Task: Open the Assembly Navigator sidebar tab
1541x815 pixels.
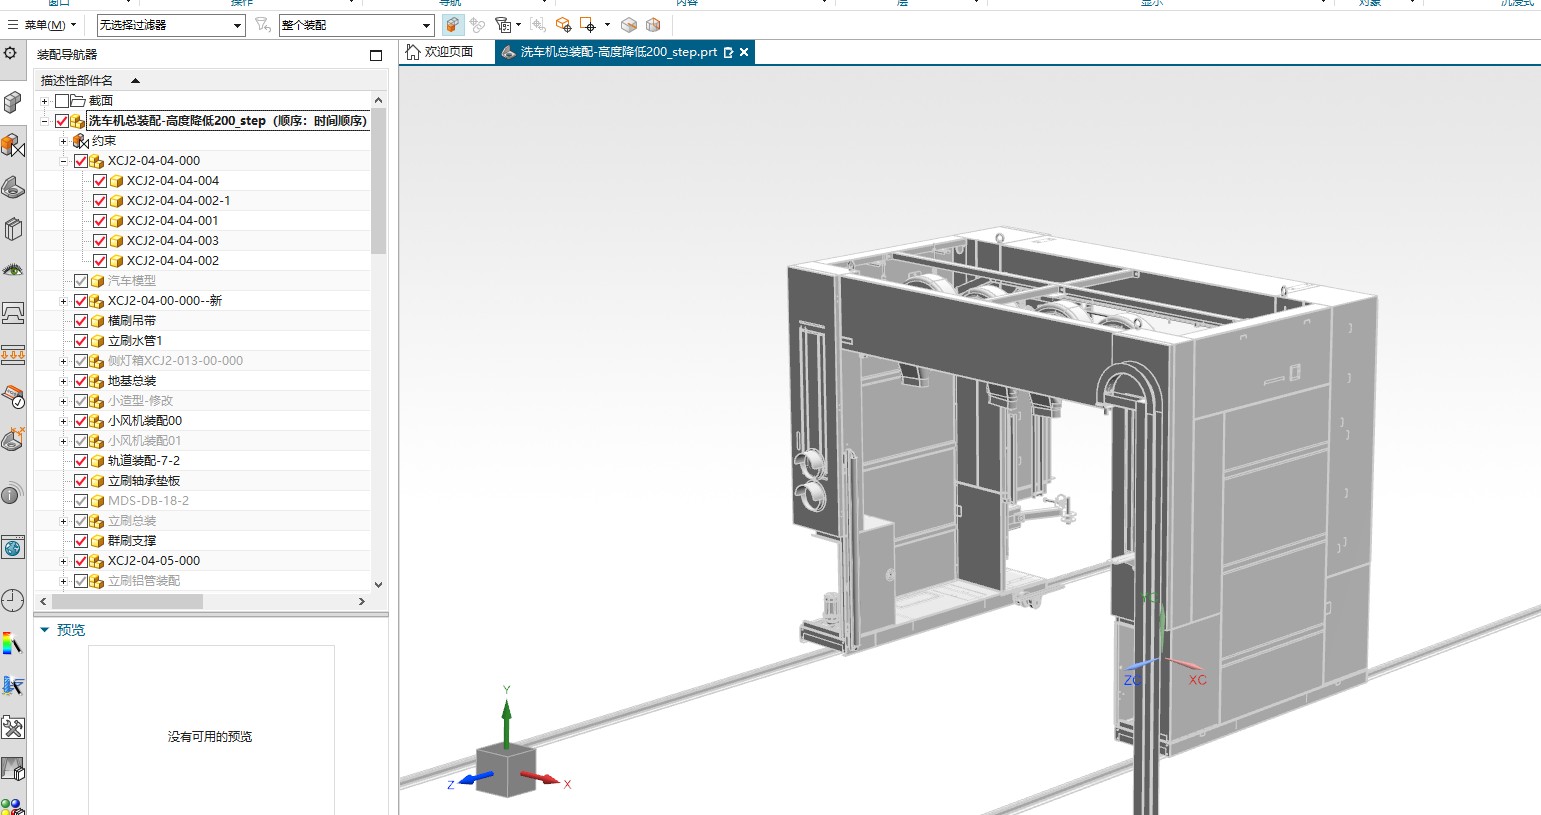Action: coord(12,102)
